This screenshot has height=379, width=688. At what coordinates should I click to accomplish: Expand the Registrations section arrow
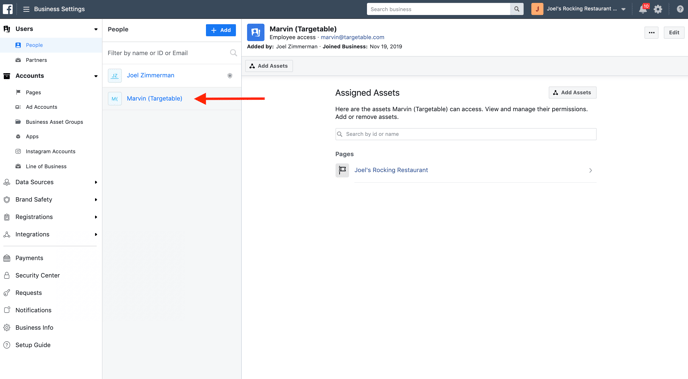(x=96, y=217)
